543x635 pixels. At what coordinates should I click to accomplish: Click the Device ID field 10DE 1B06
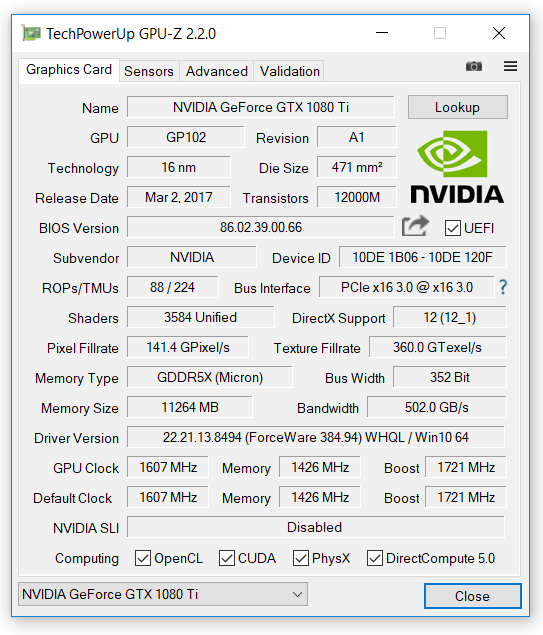point(422,257)
